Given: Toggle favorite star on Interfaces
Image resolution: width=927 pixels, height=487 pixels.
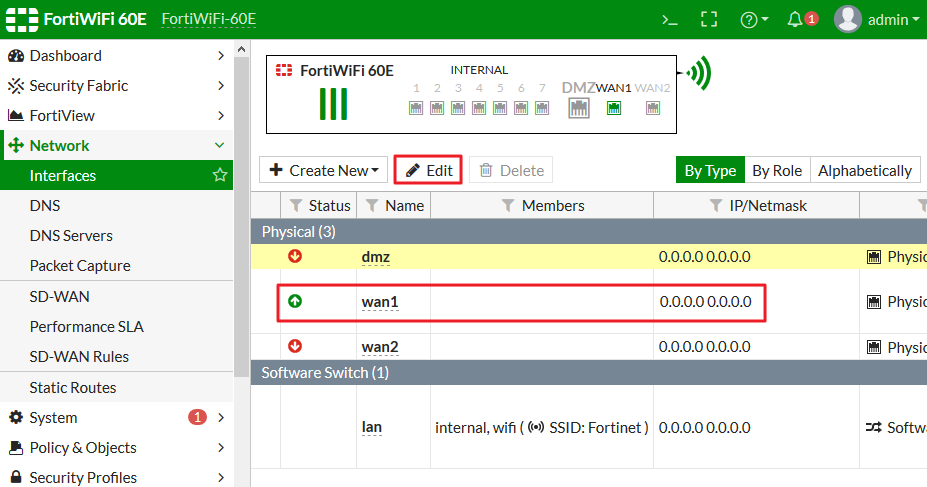Looking at the screenshot, I should point(220,175).
